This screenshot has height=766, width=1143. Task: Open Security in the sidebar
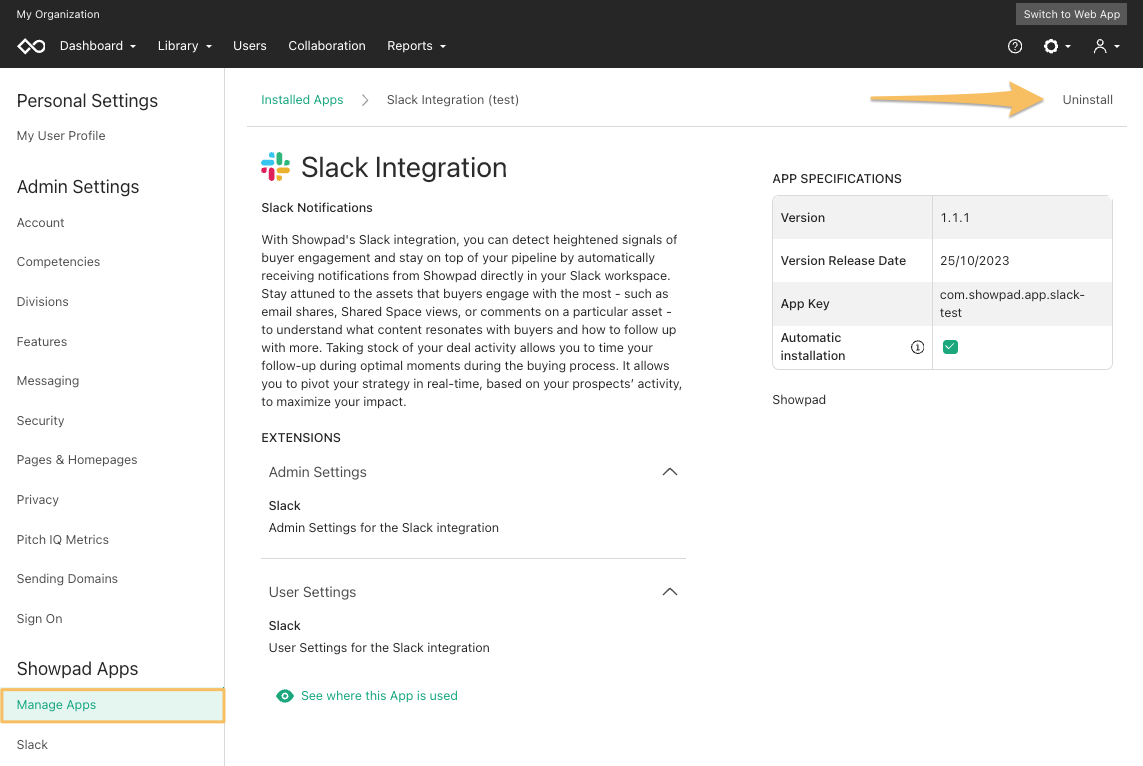(x=40, y=421)
